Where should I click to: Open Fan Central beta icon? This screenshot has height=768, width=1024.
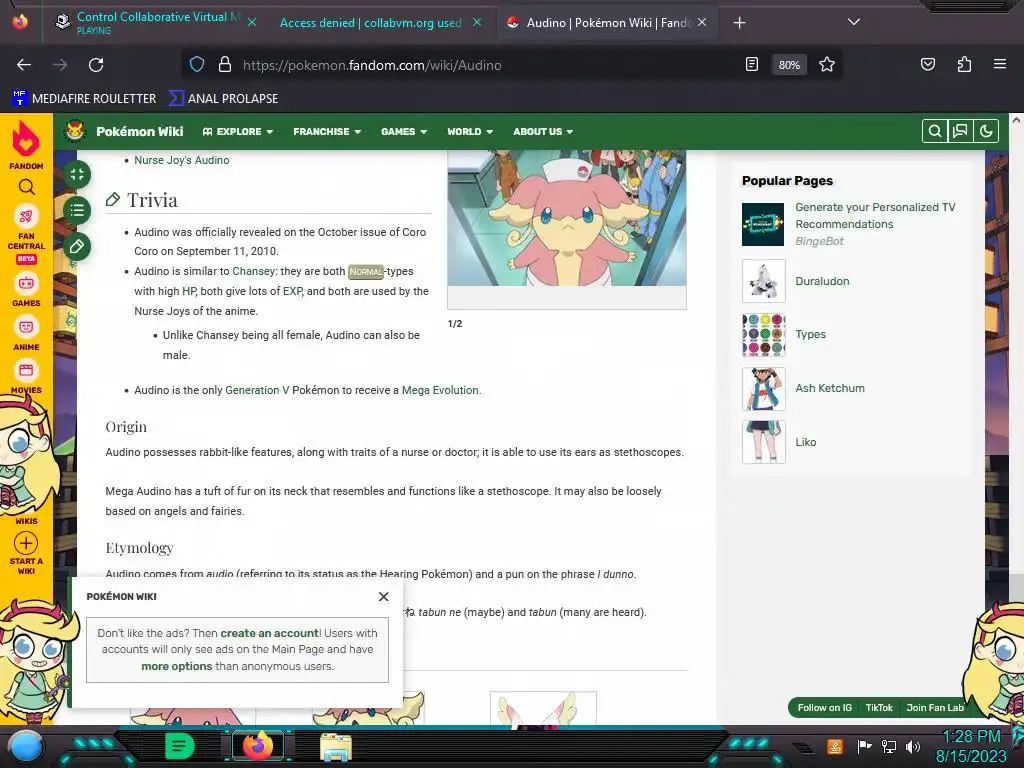(x=26, y=216)
